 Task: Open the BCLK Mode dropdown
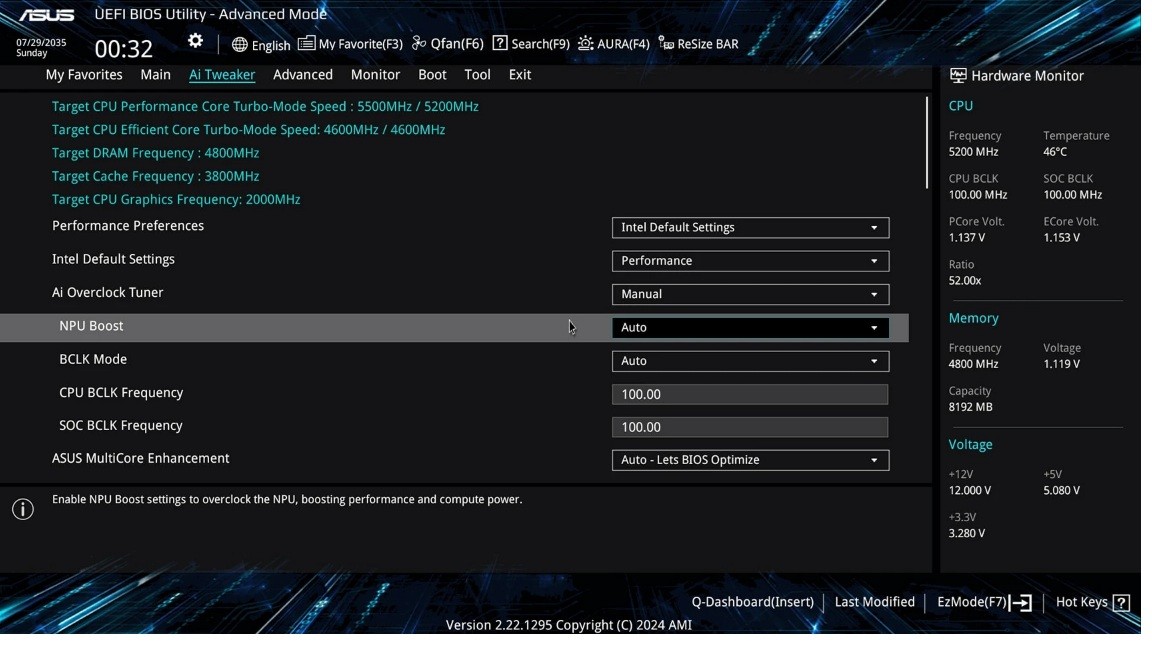coord(750,361)
